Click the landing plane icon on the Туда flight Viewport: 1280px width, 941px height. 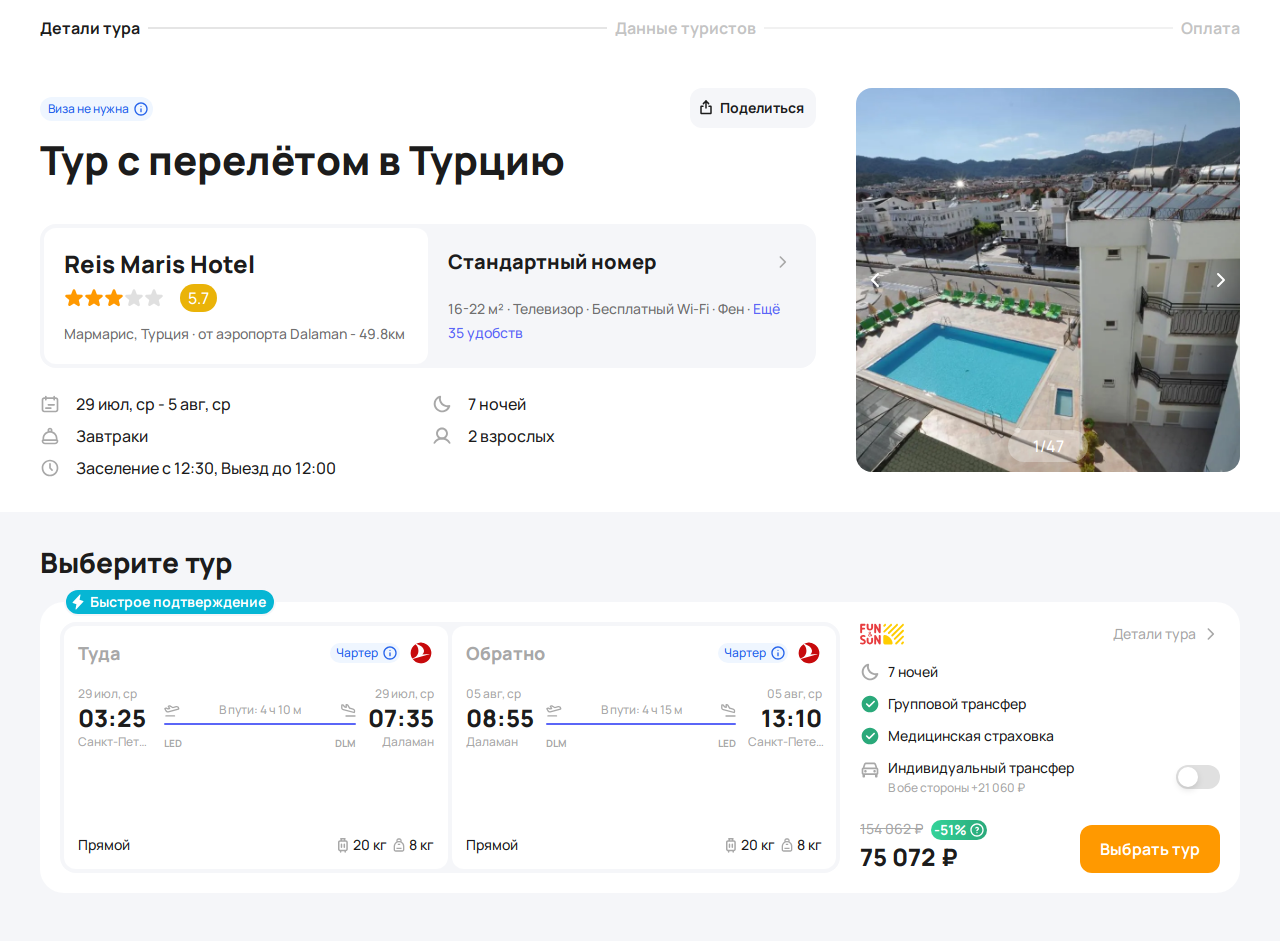[348, 710]
